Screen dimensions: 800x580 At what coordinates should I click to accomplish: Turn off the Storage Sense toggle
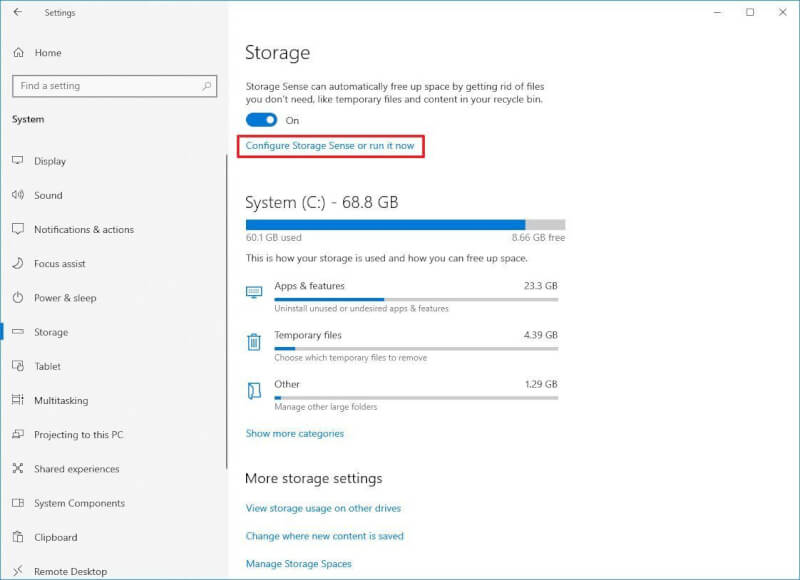tap(261, 120)
